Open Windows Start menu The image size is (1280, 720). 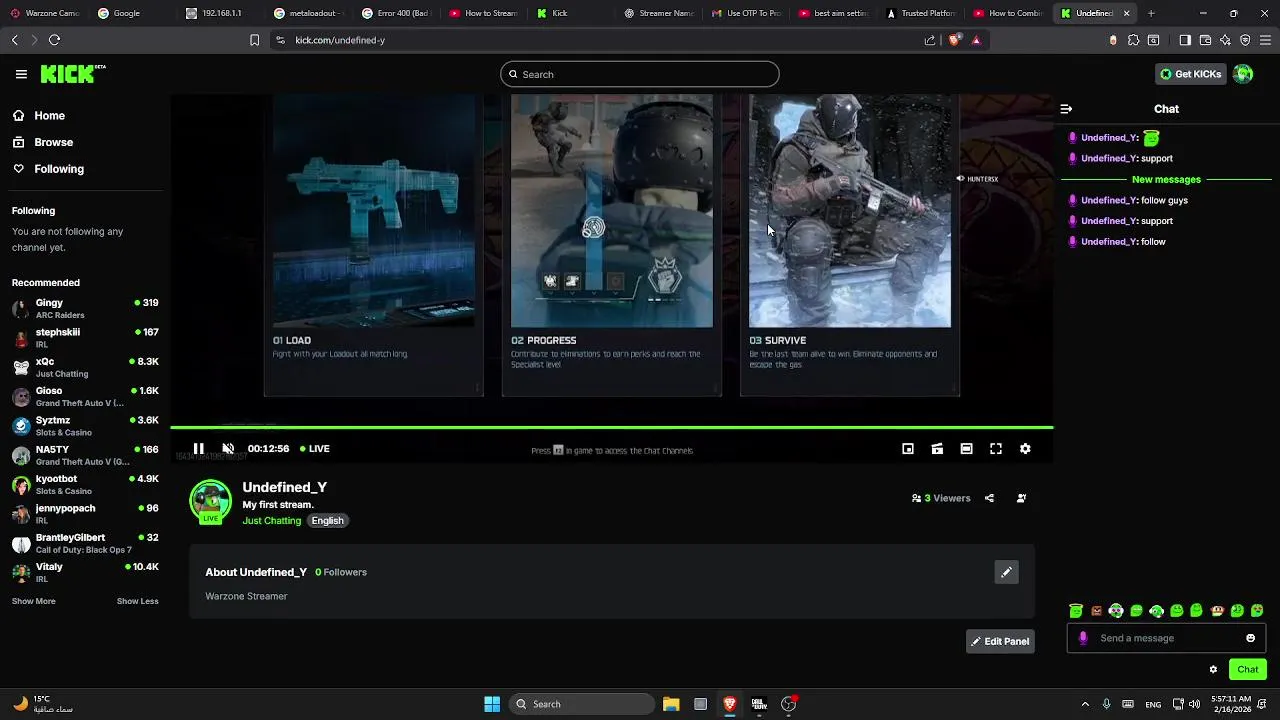point(492,704)
